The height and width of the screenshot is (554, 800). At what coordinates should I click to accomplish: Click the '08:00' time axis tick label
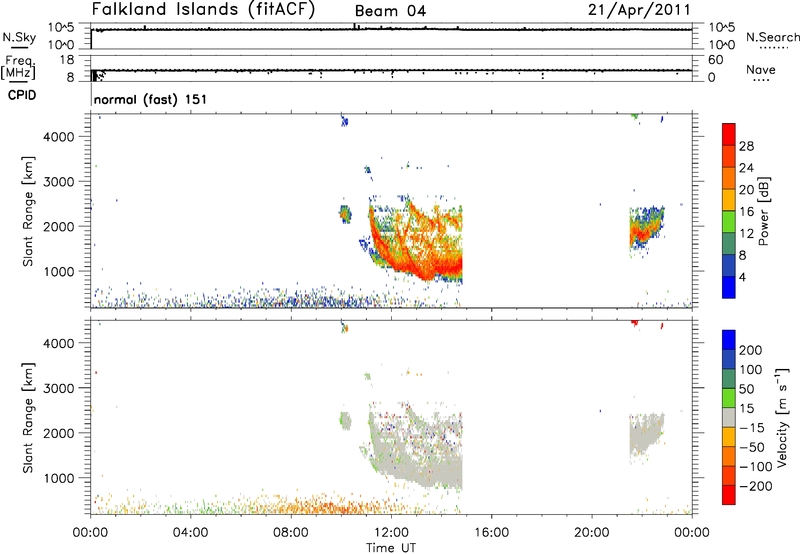click(291, 533)
